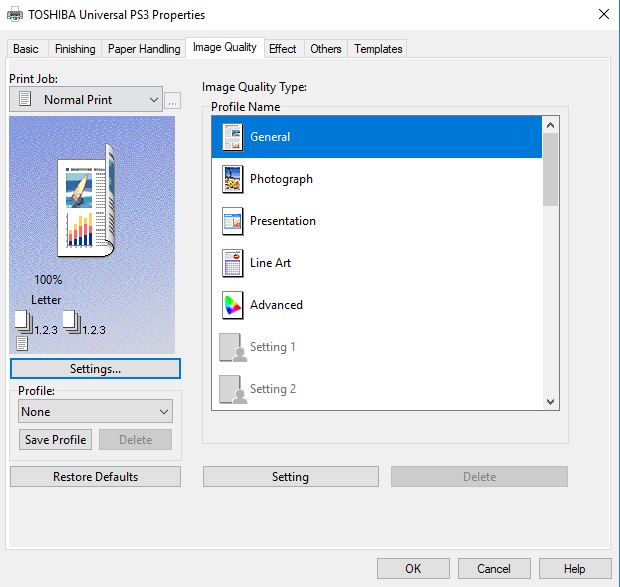This screenshot has height=587, width=620.
Task: Close the Properties dialog window
Action: [603, 15]
